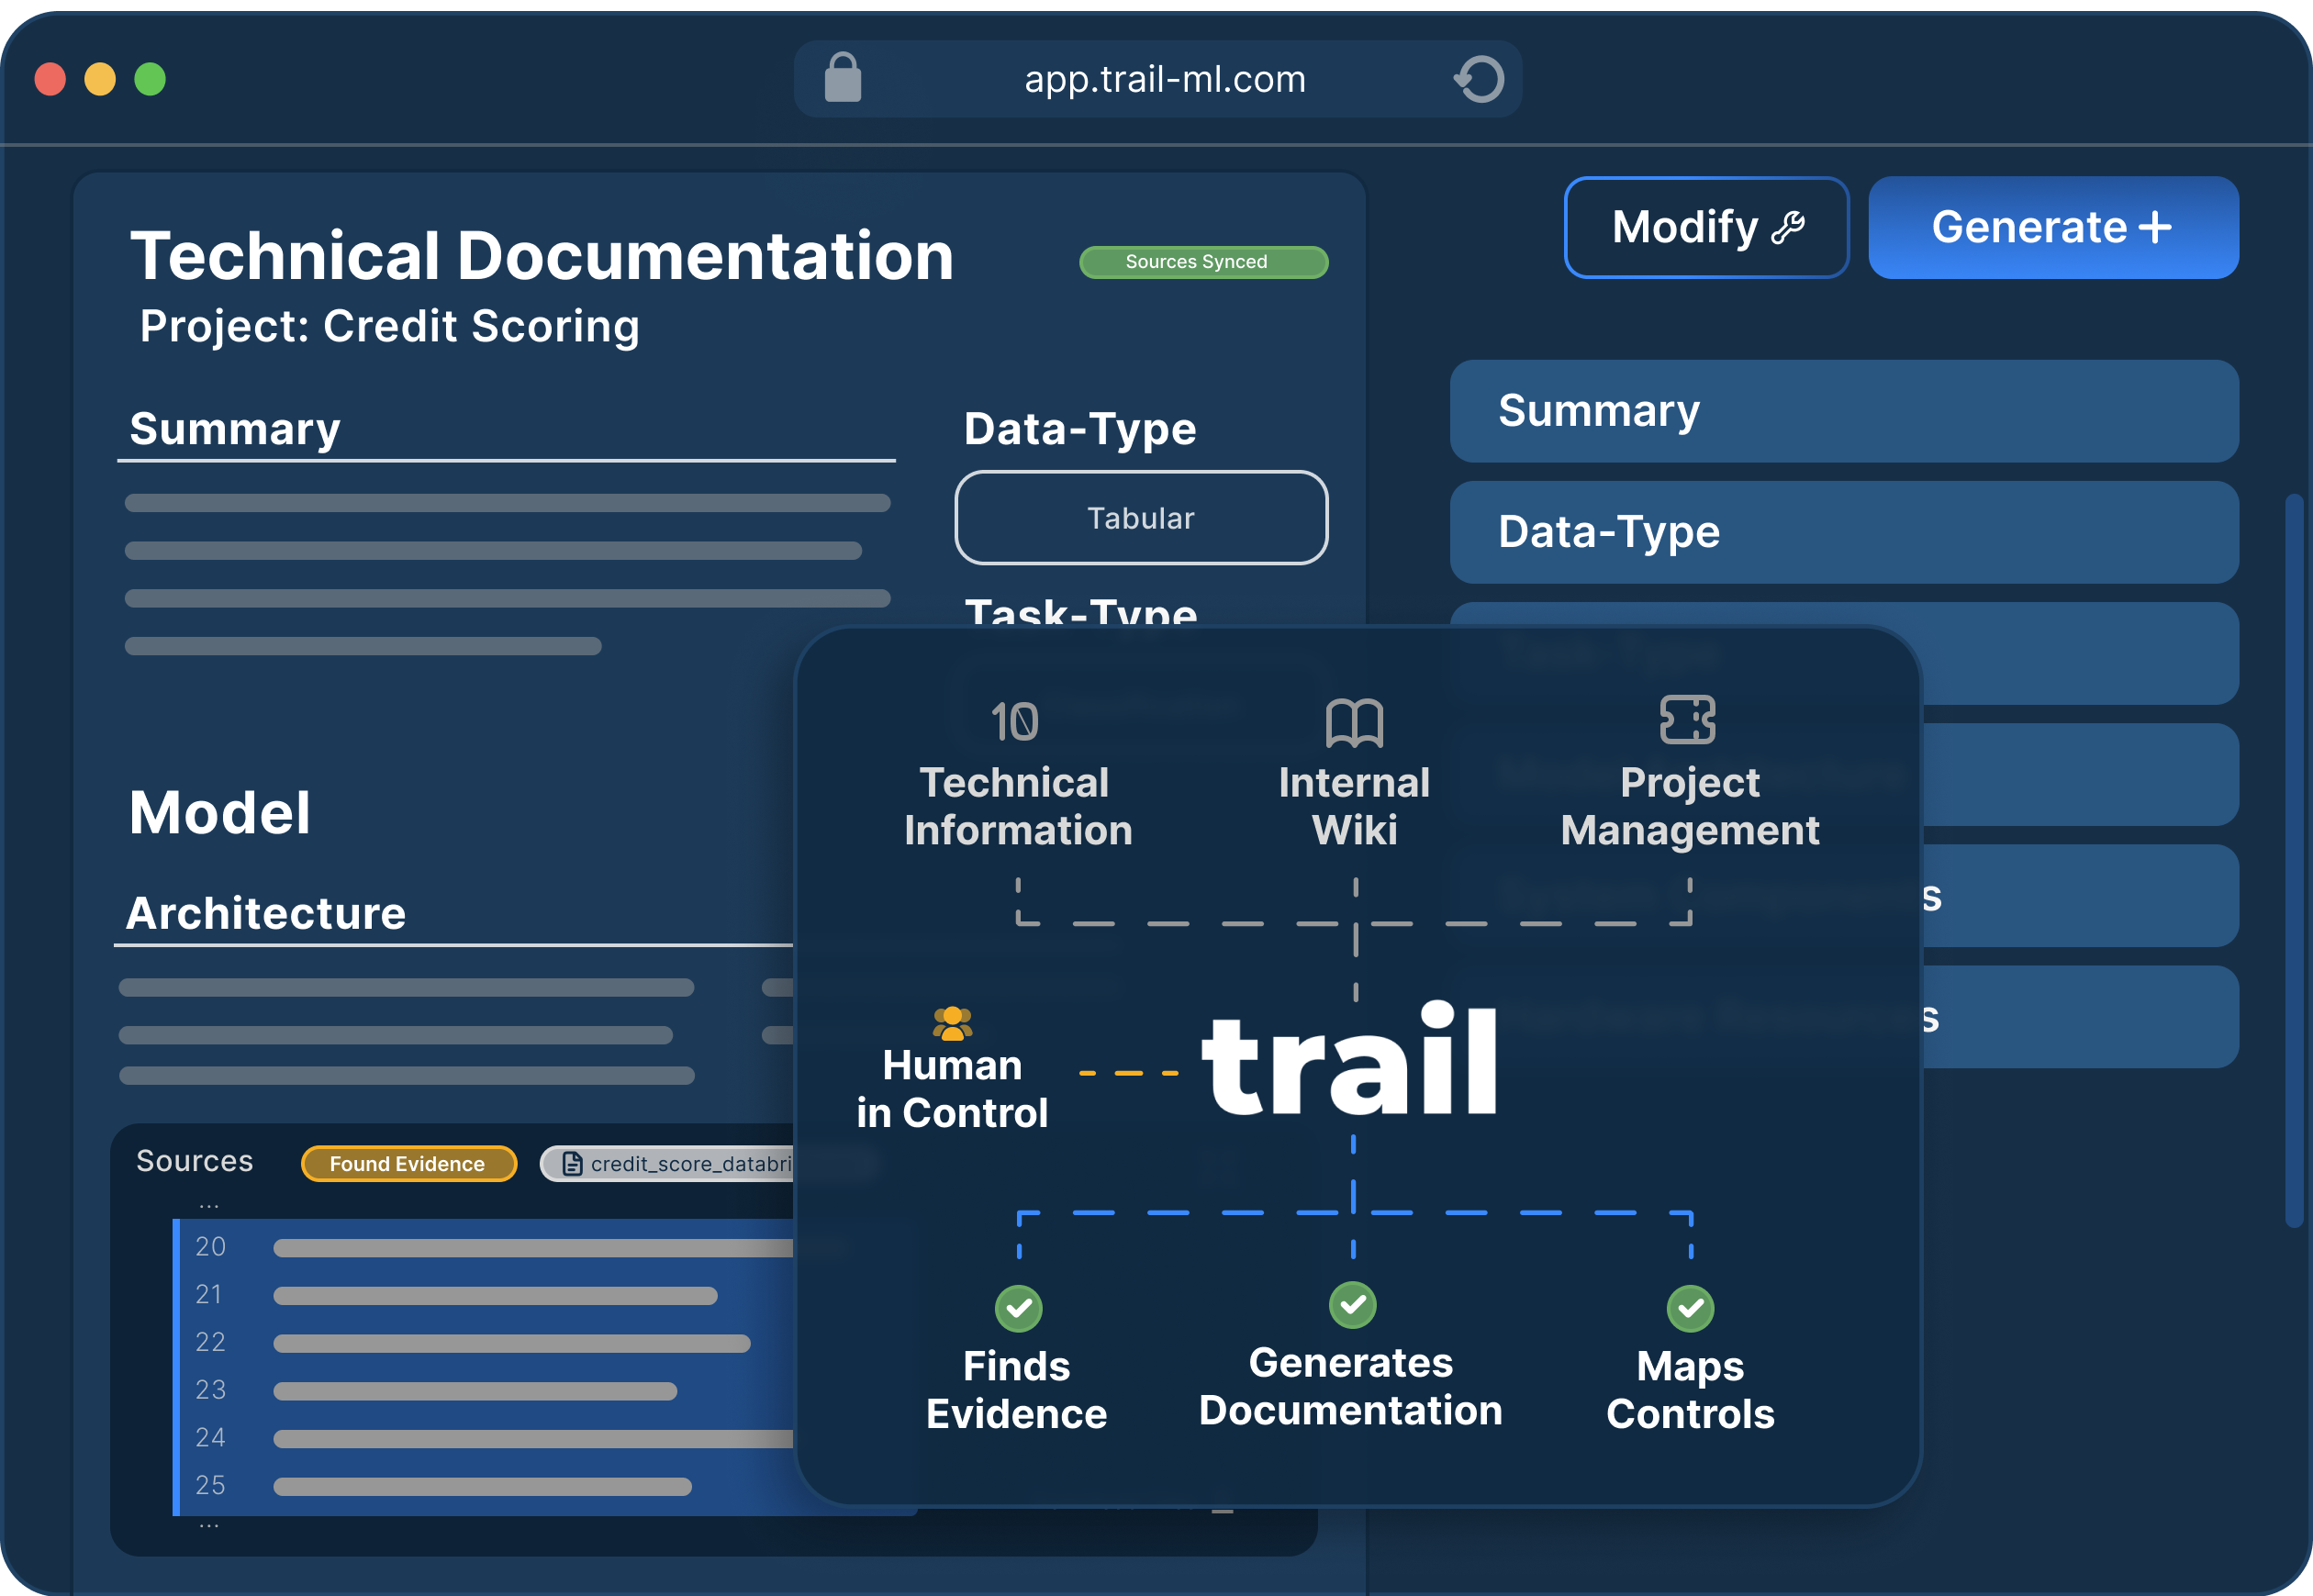Click the green check above Finds Evidence

tap(1018, 1308)
